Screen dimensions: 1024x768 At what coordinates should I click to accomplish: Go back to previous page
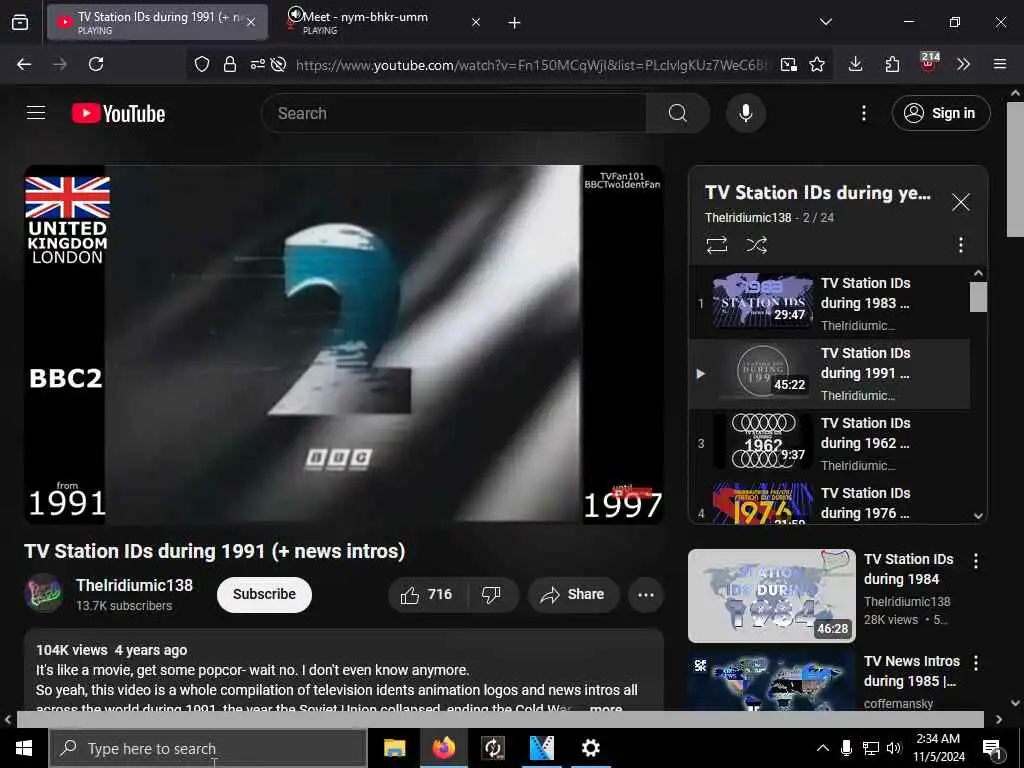click(24, 64)
